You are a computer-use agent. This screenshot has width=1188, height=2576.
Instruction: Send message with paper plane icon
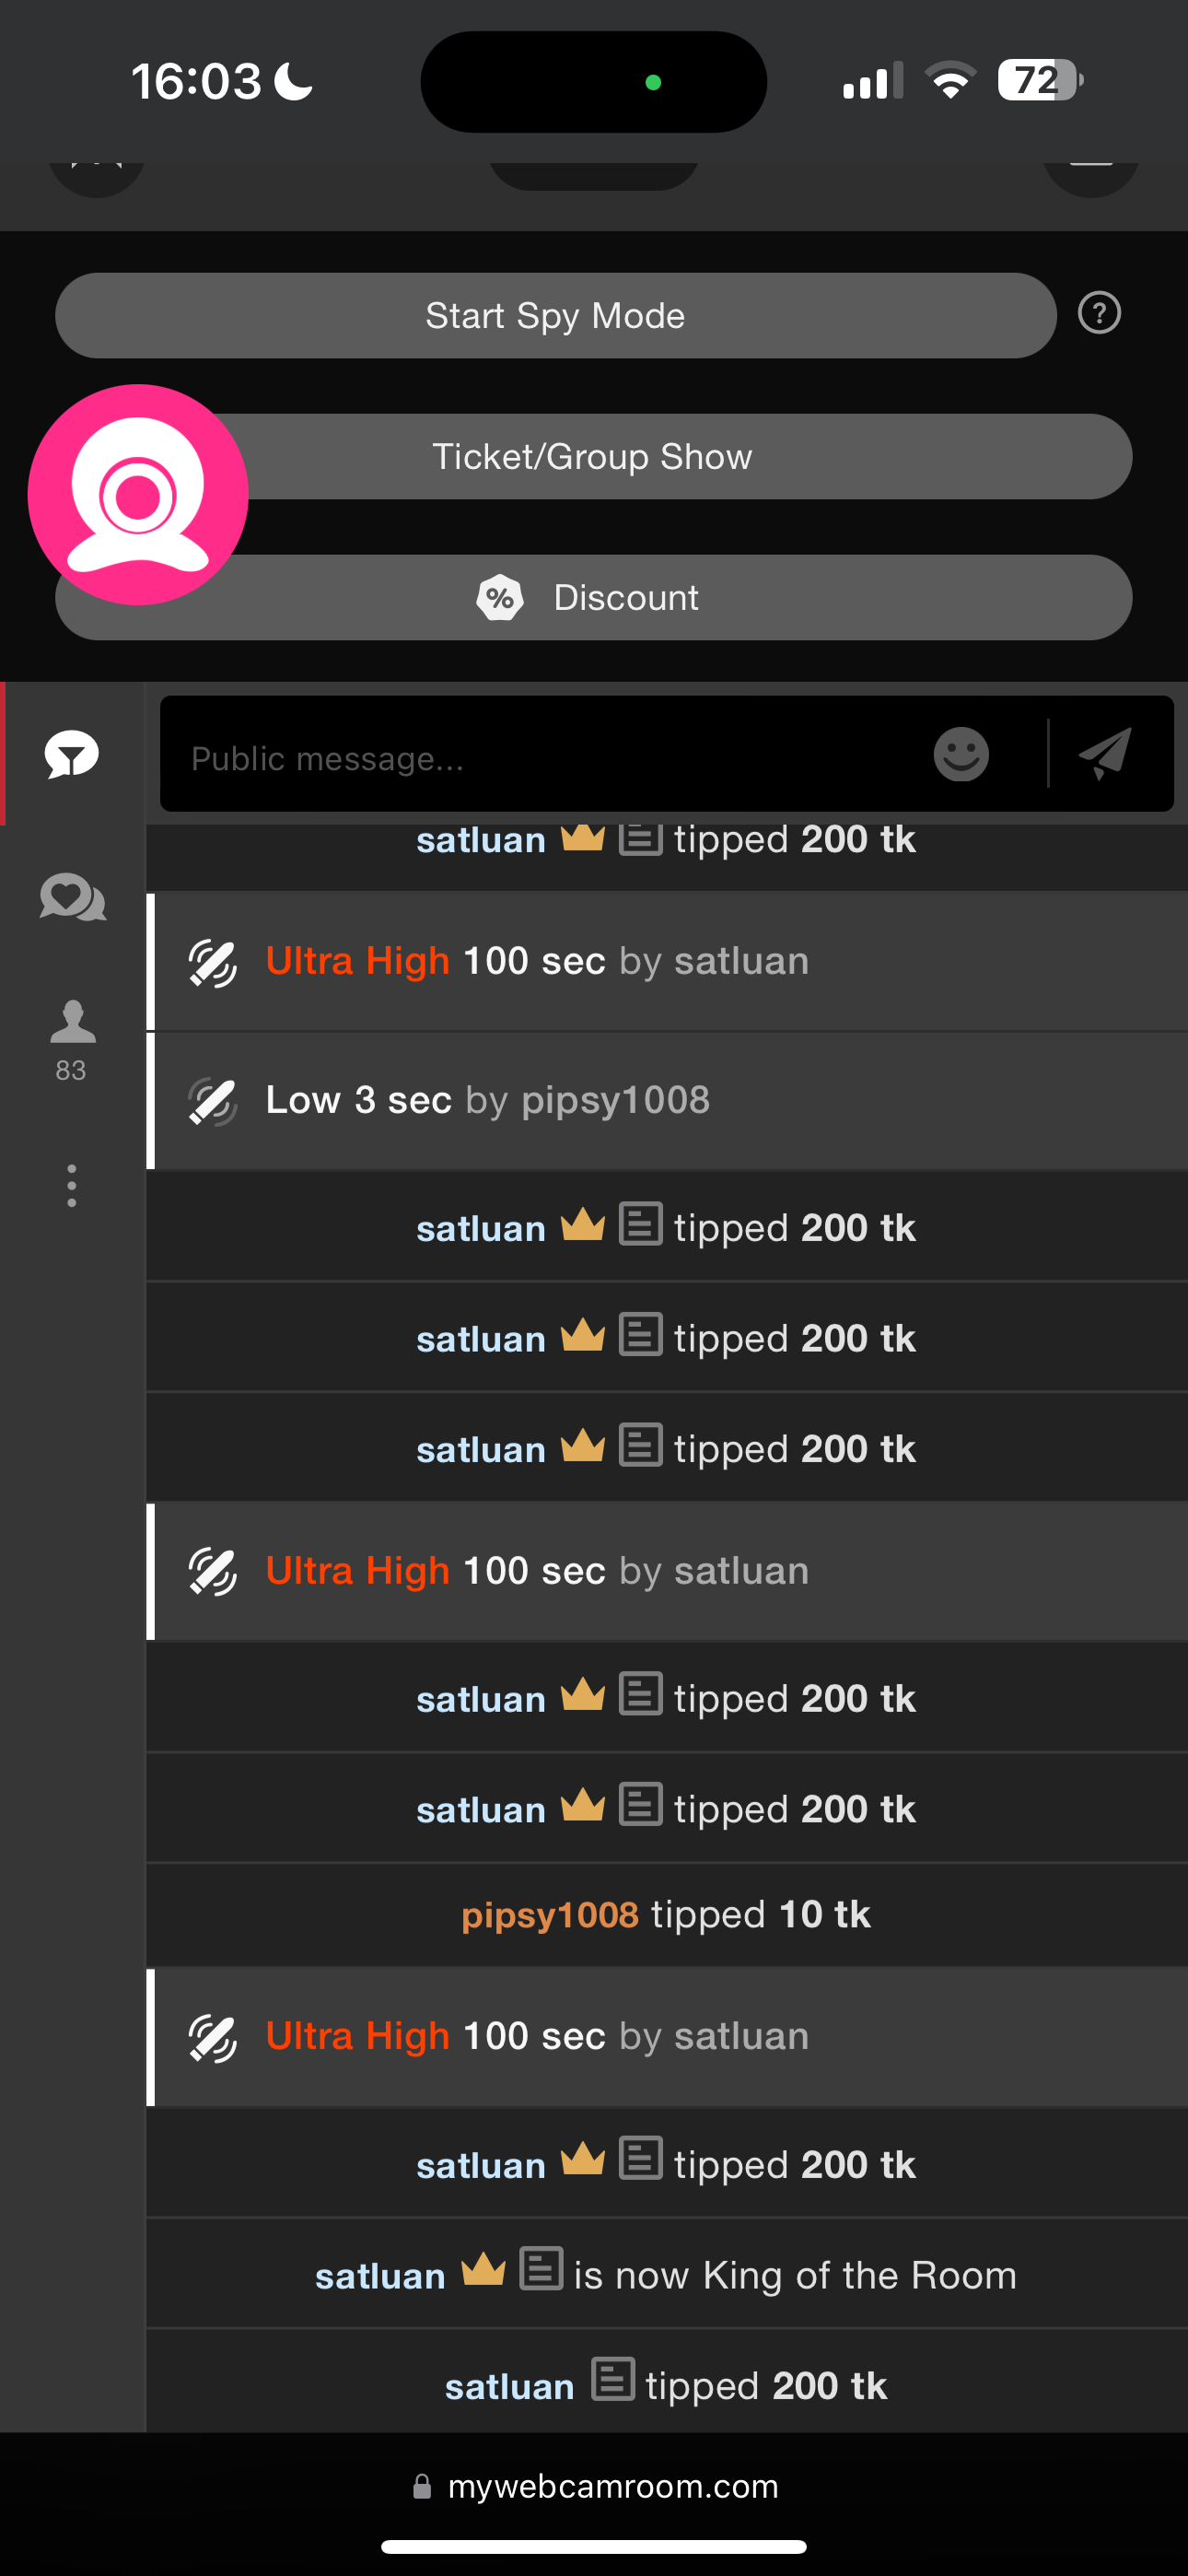(x=1106, y=754)
